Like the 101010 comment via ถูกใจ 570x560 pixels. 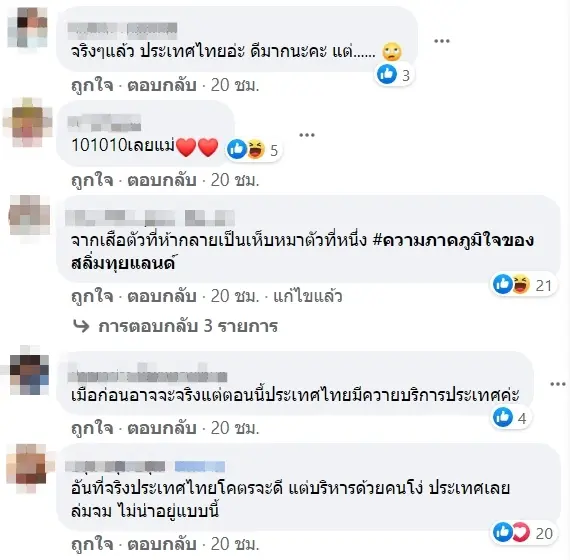click(x=92, y=180)
